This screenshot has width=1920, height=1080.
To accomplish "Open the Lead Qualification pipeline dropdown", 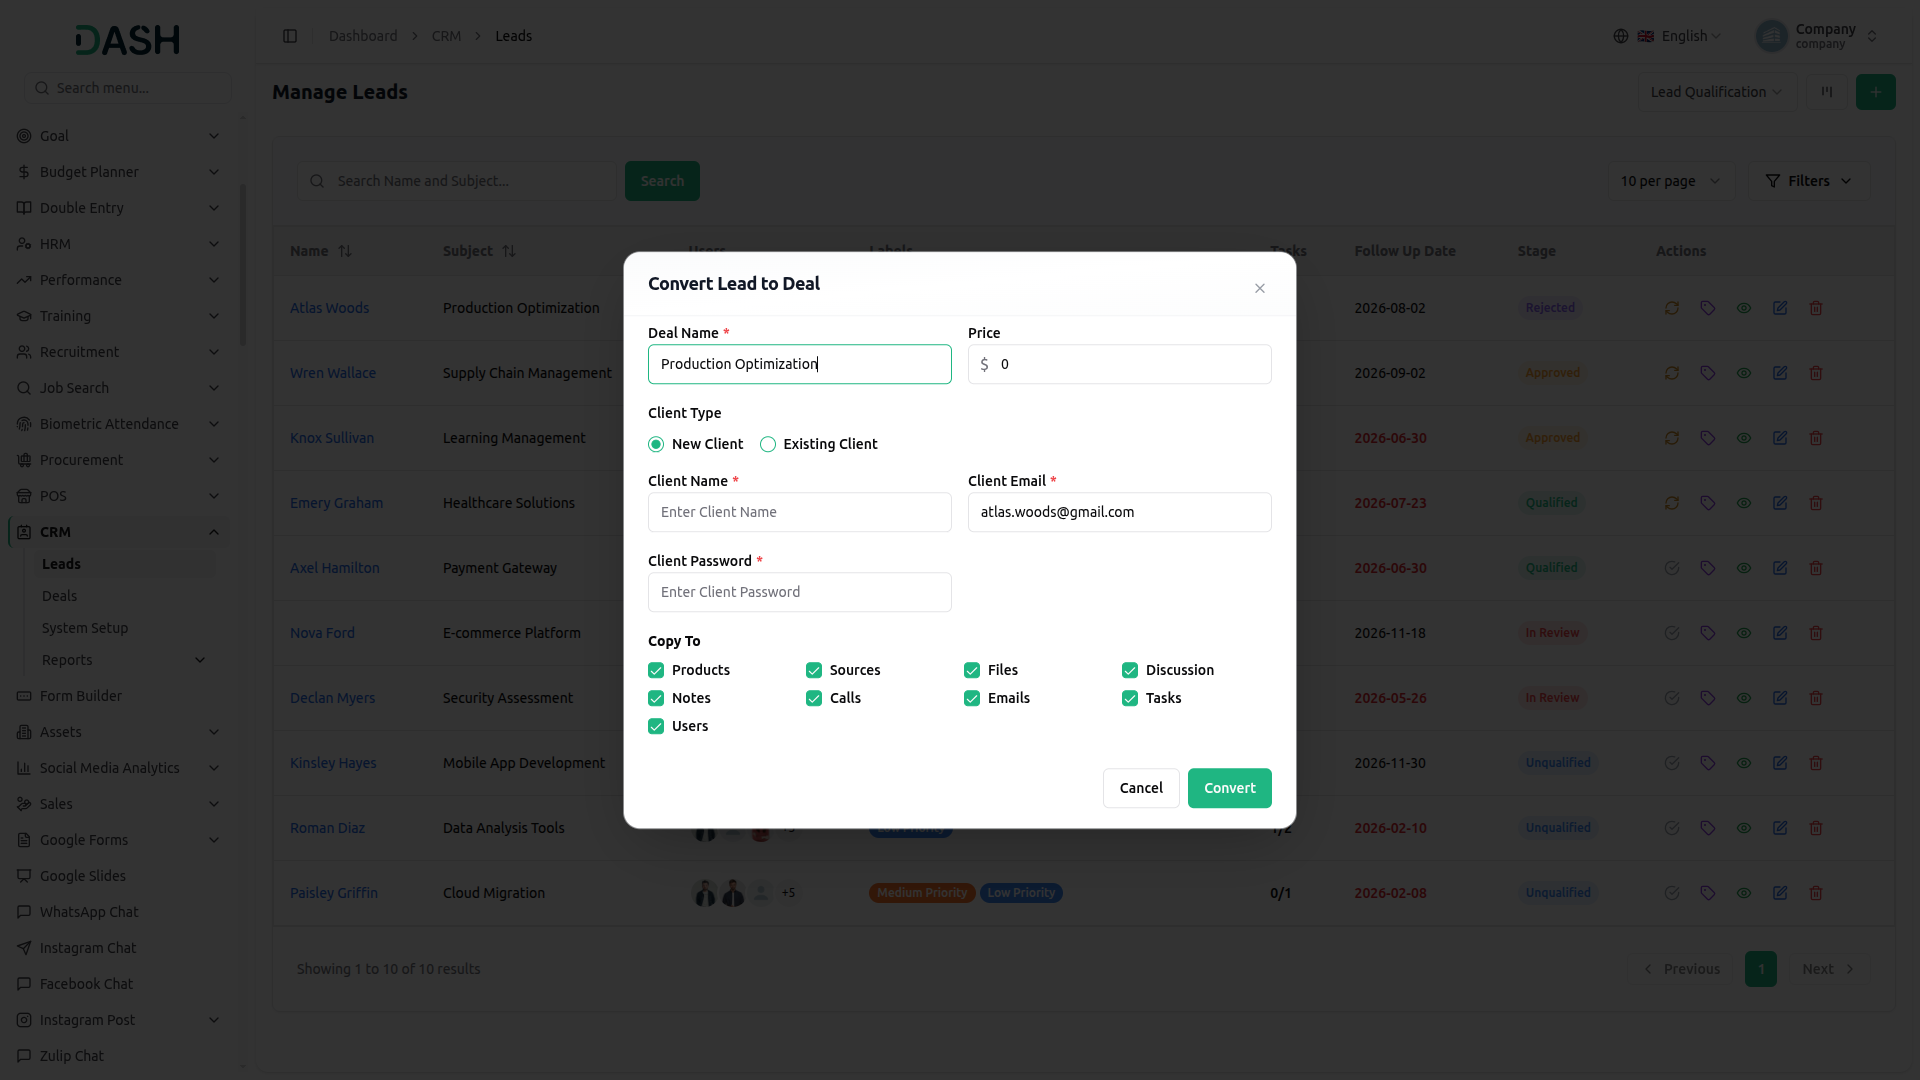I will [x=1716, y=92].
